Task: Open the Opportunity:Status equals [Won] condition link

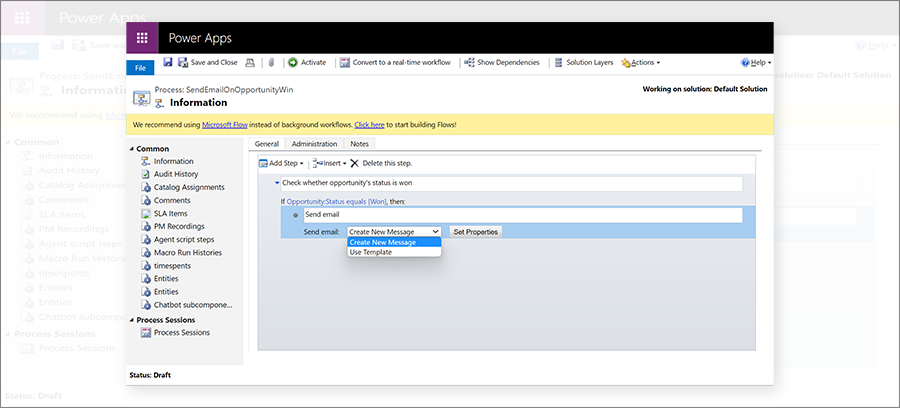Action: coord(337,201)
